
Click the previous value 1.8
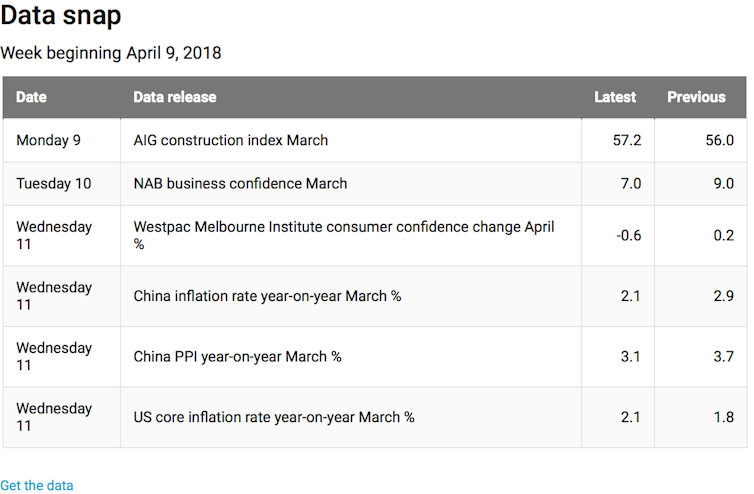pos(724,417)
